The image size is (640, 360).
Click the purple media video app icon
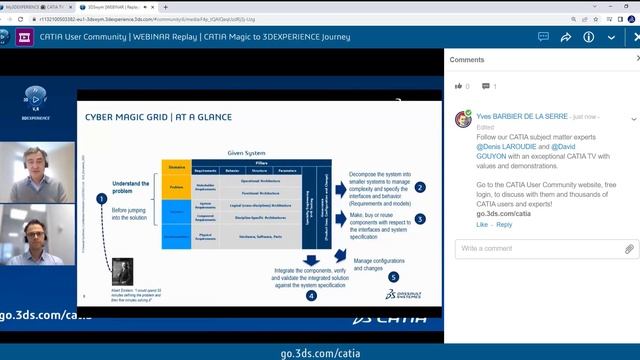pos(24,37)
